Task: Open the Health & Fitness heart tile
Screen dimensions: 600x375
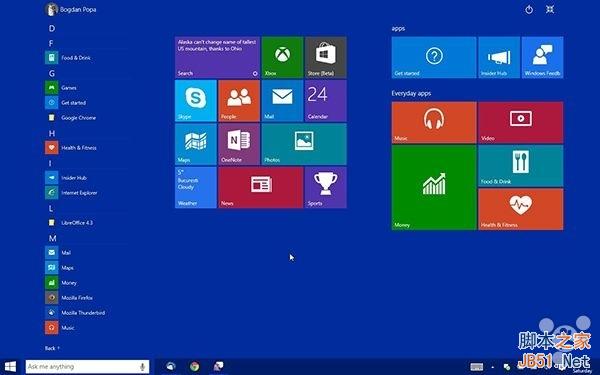Action: [521, 209]
